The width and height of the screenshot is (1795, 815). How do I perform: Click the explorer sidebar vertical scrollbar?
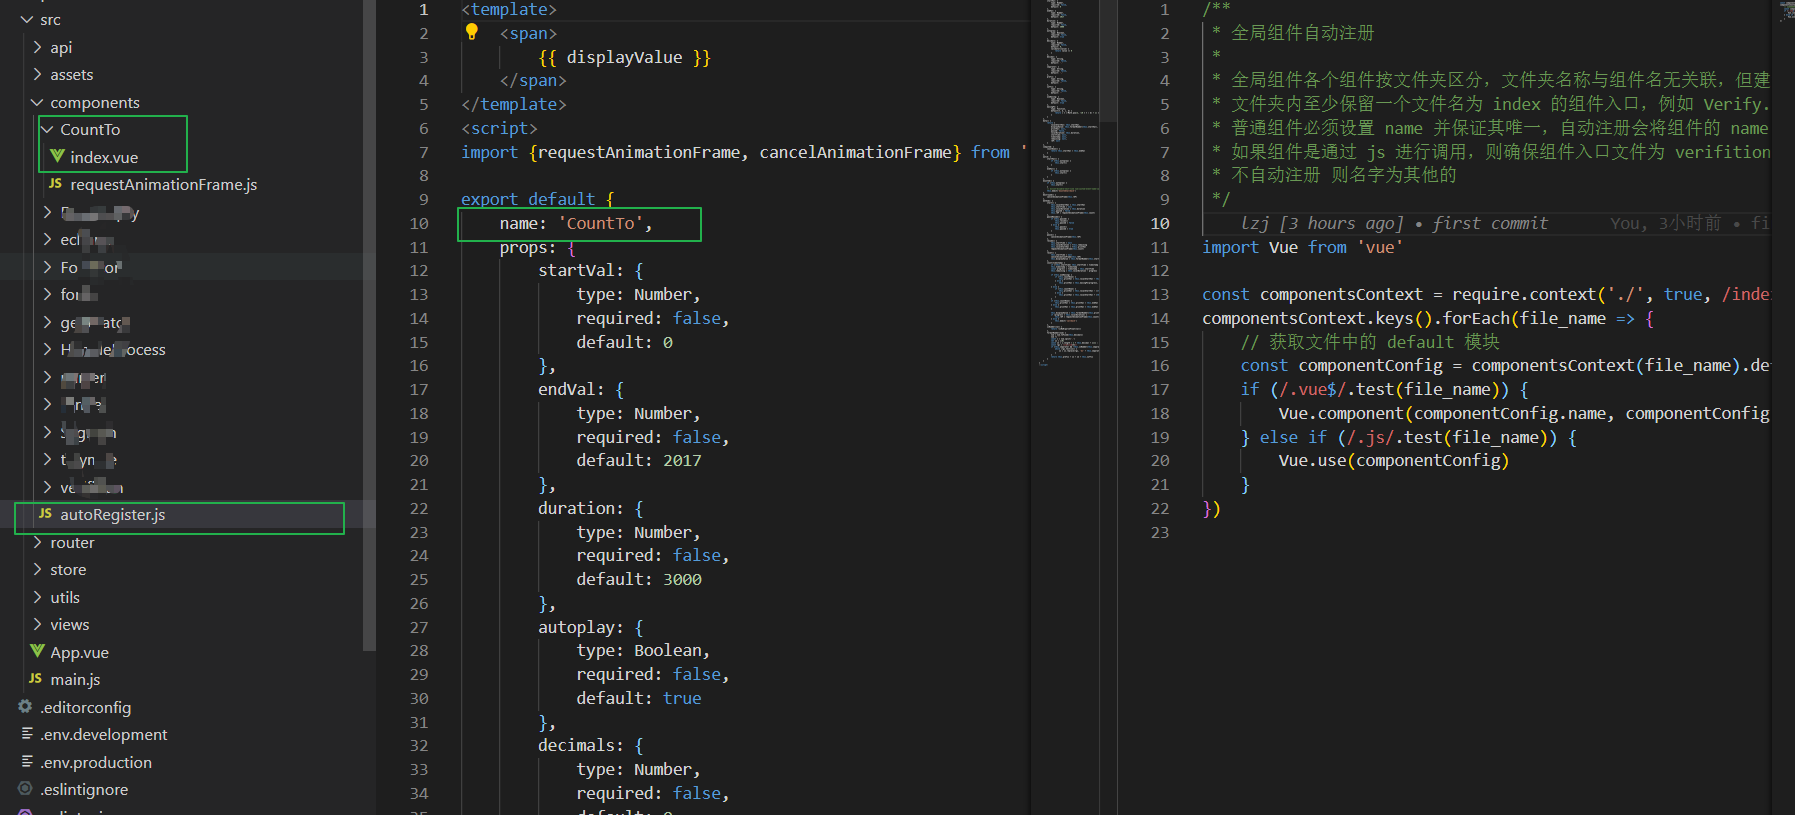click(x=369, y=325)
